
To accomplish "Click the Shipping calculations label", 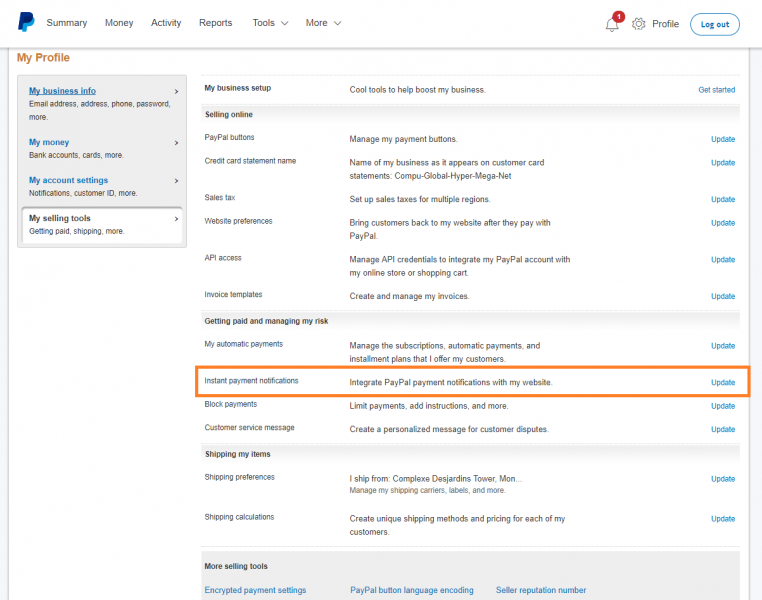I will click(239, 517).
